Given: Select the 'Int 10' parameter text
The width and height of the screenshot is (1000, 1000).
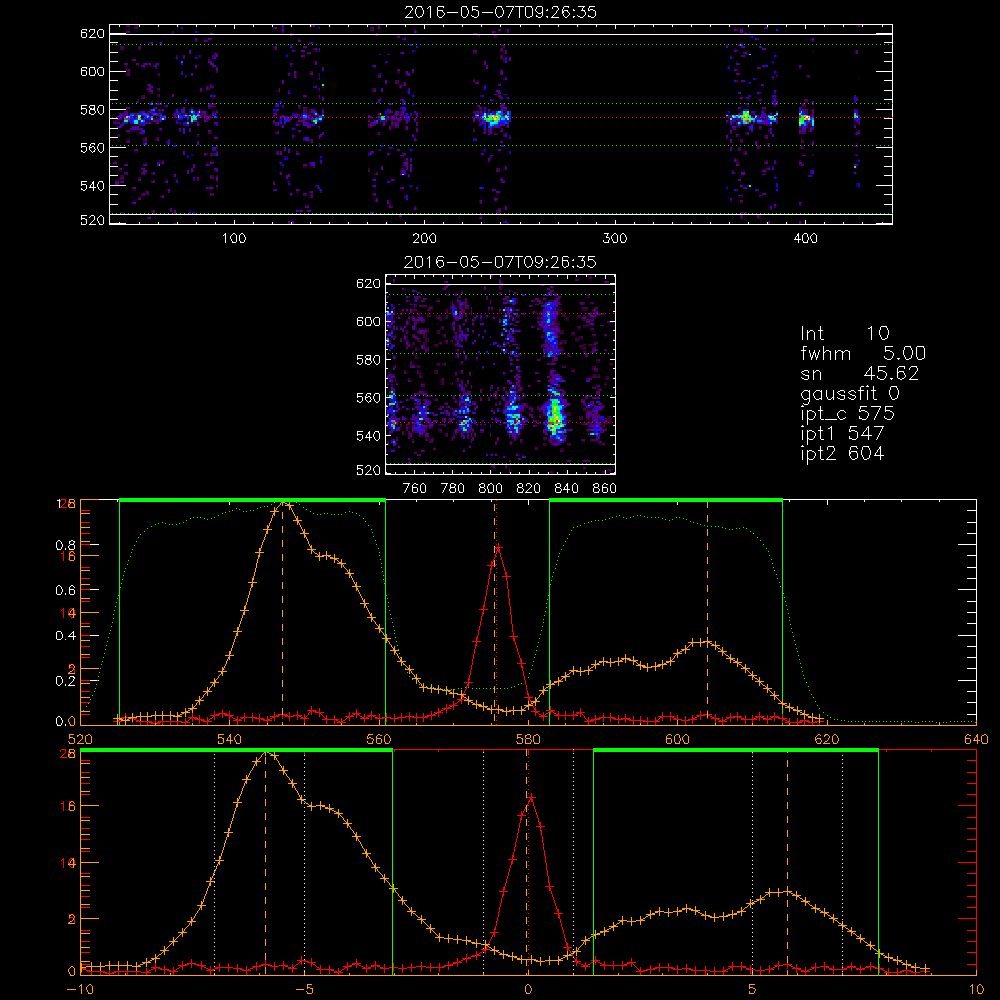Looking at the screenshot, I should point(844,334).
